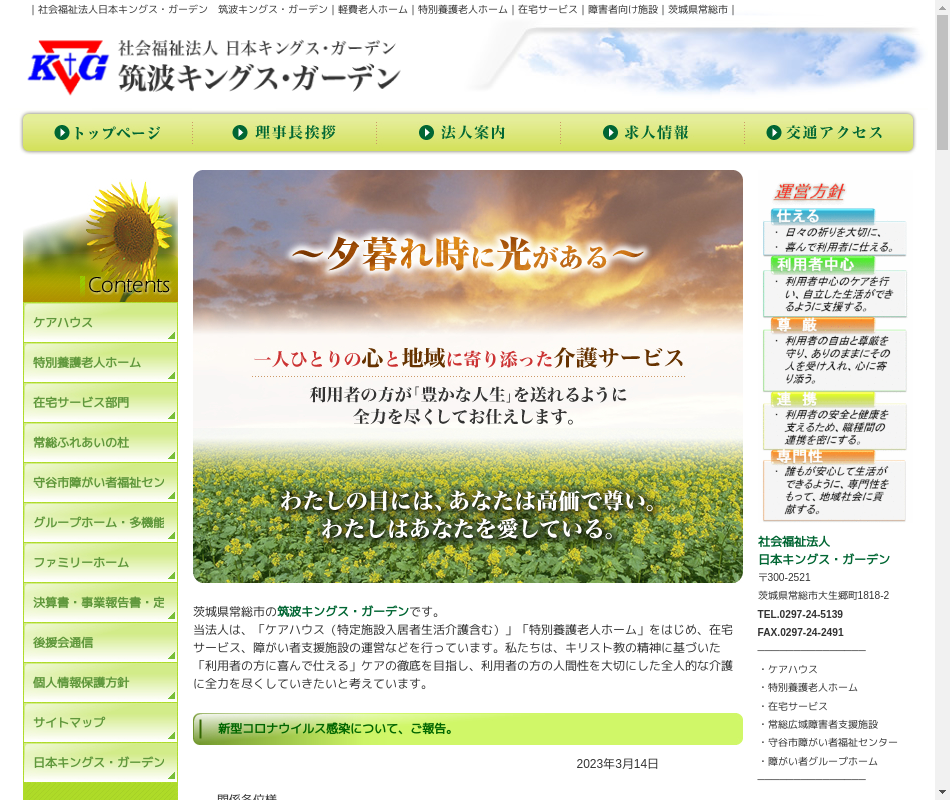Open the 法人案内 menu item
This screenshot has height=800, width=950.
point(463,133)
